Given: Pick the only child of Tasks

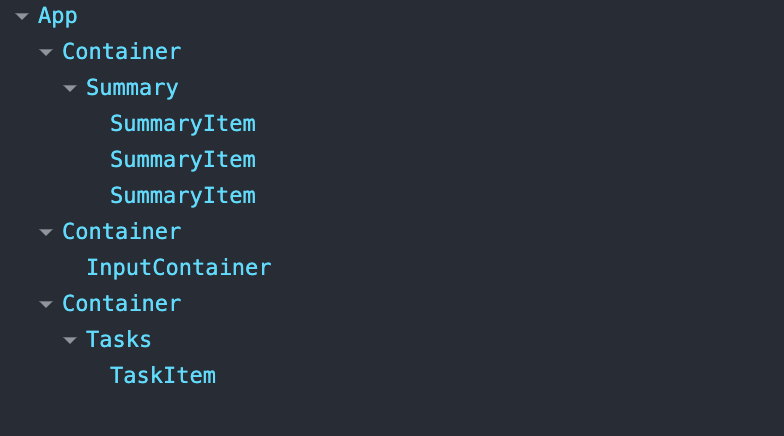Looking at the screenshot, I should 163,376.
